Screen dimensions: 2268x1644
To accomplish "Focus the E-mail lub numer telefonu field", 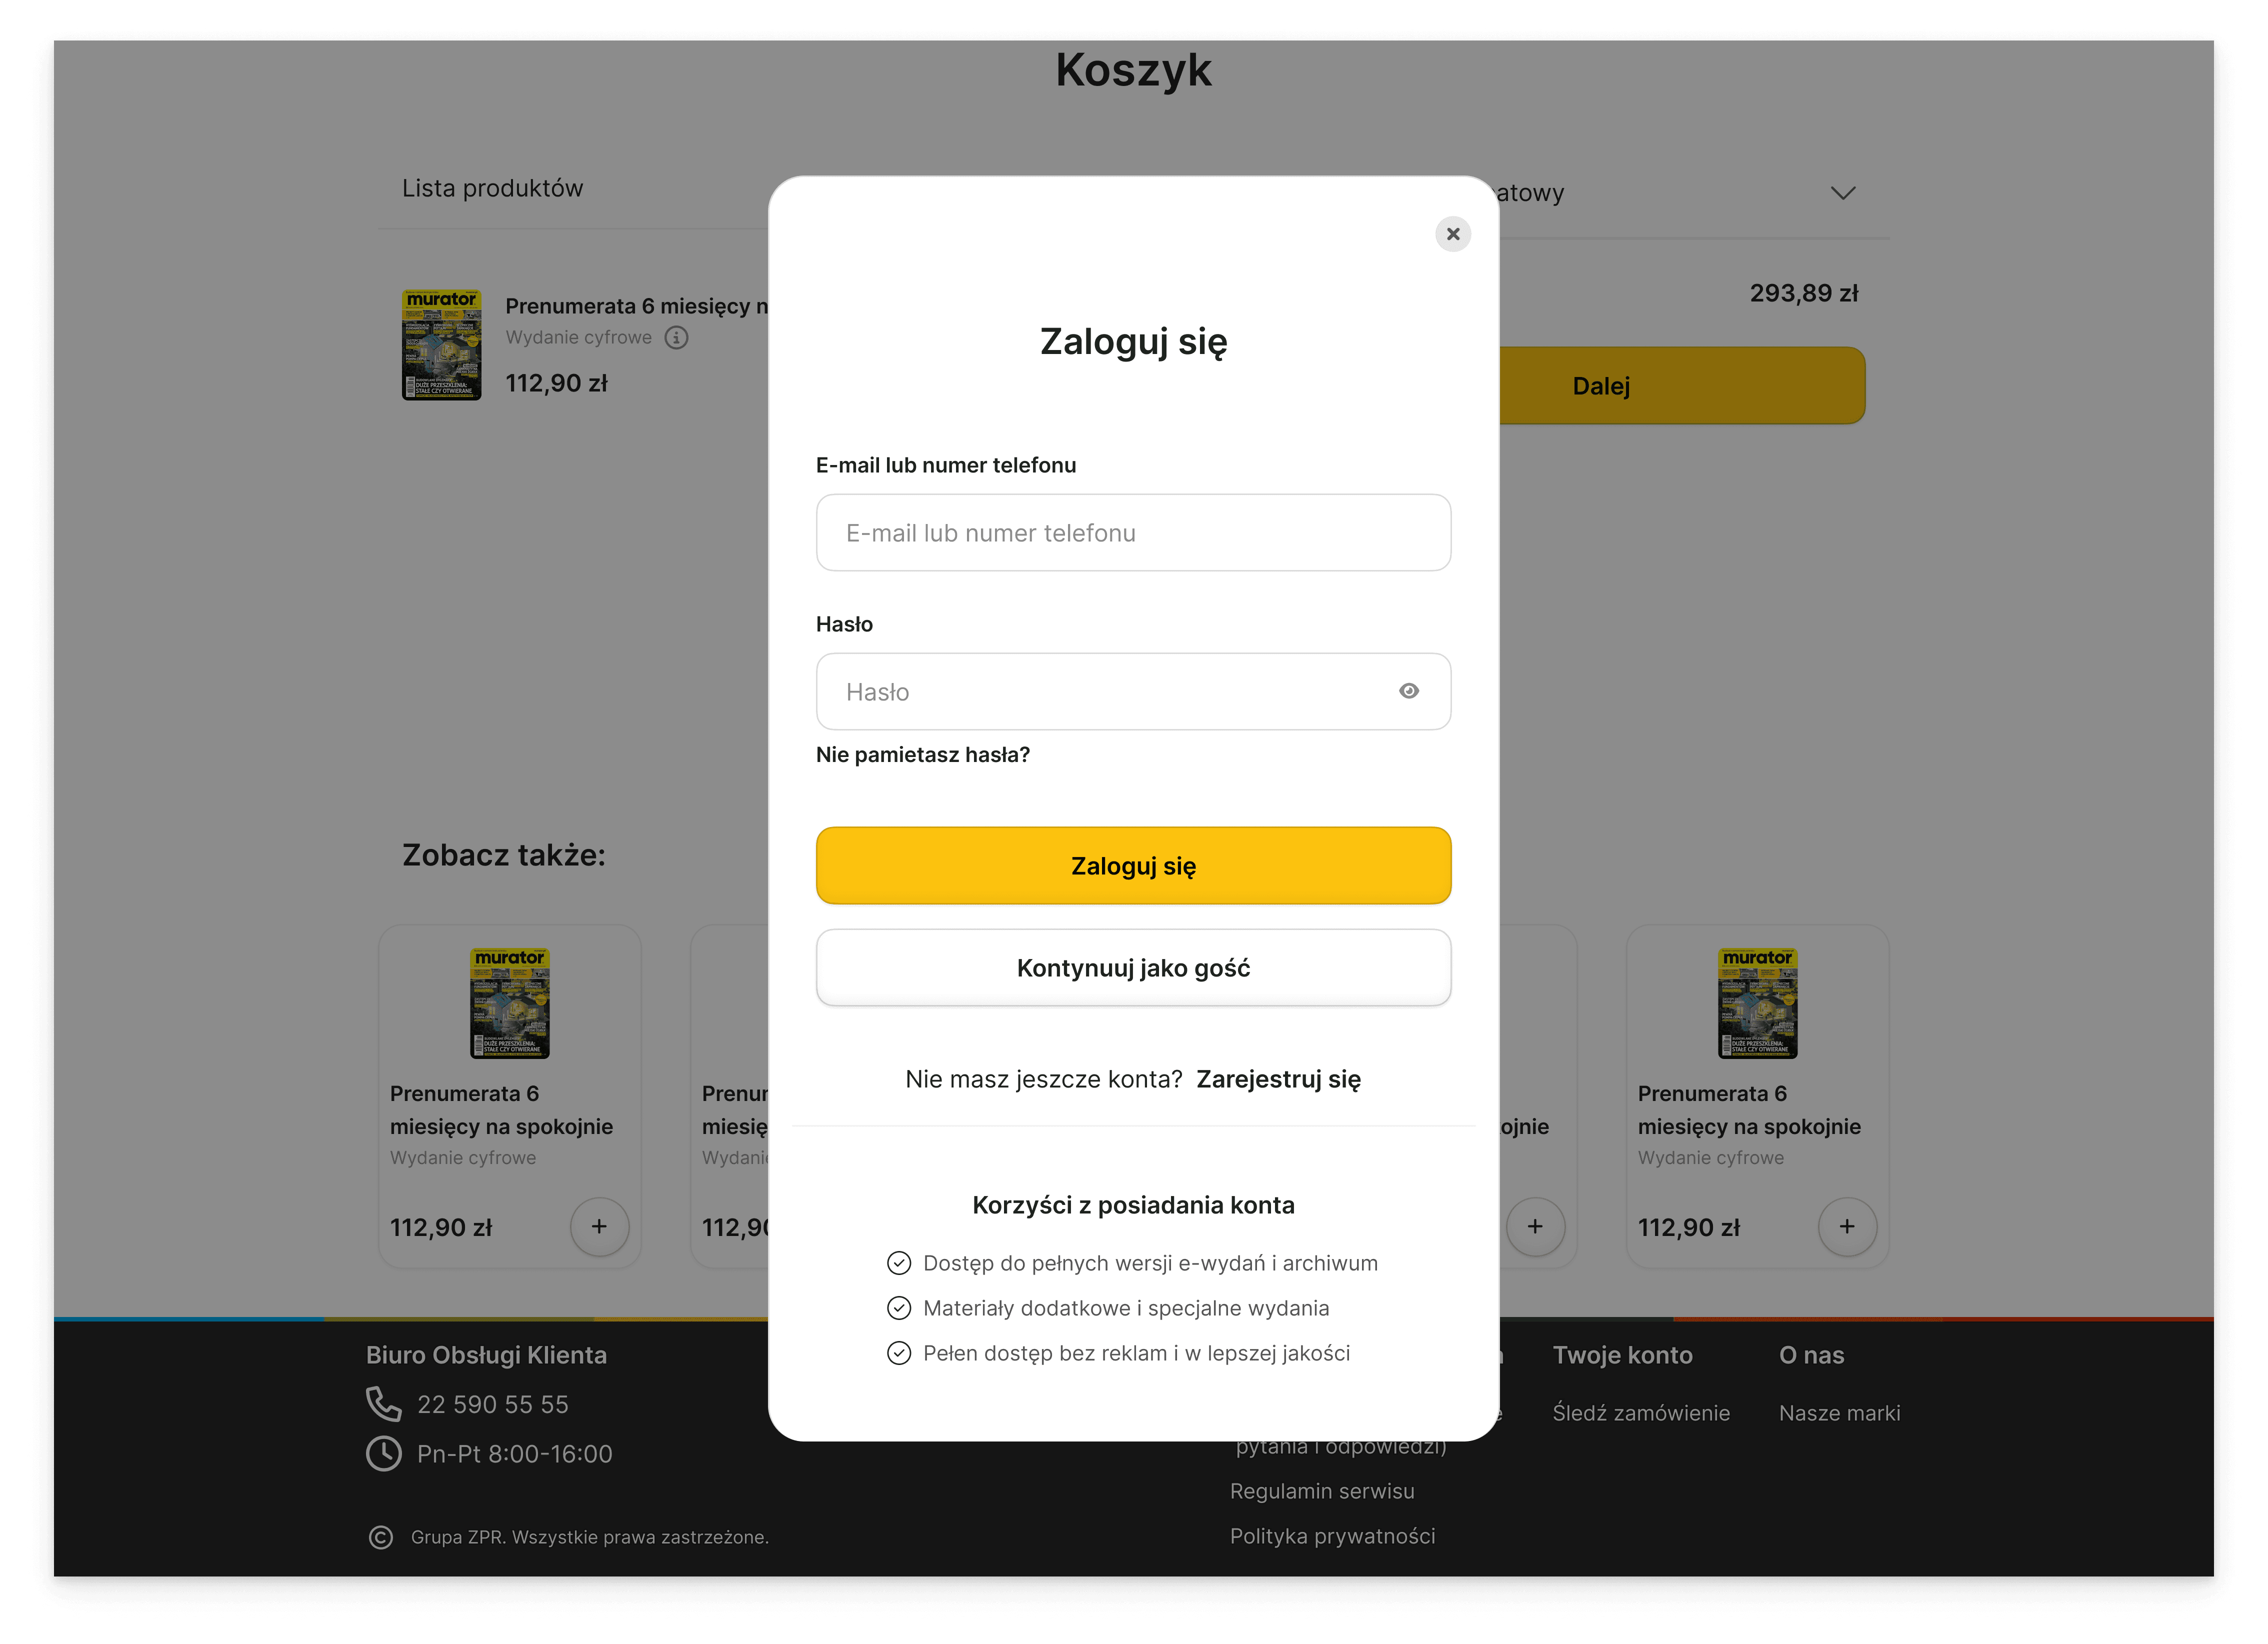I will click(x=1133, y=532).
